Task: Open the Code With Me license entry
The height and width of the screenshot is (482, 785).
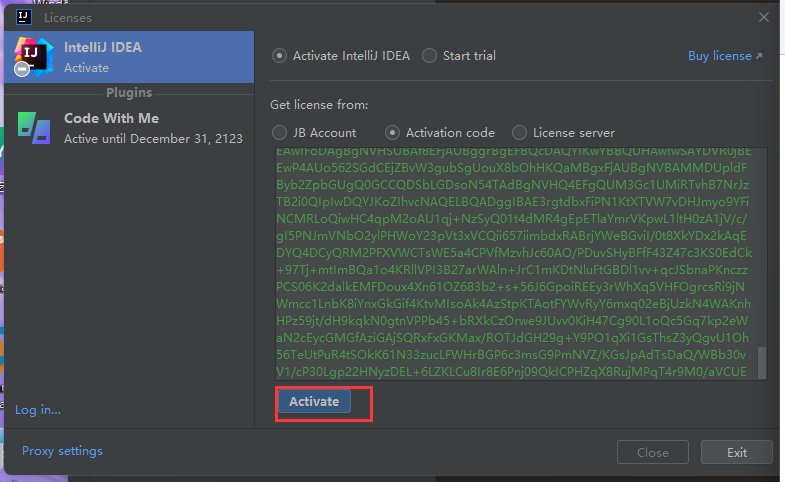Action: [129, 128]
